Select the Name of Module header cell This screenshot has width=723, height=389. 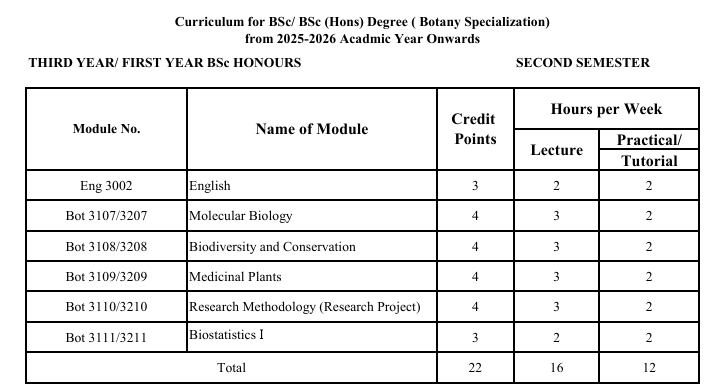coord(312,129)
